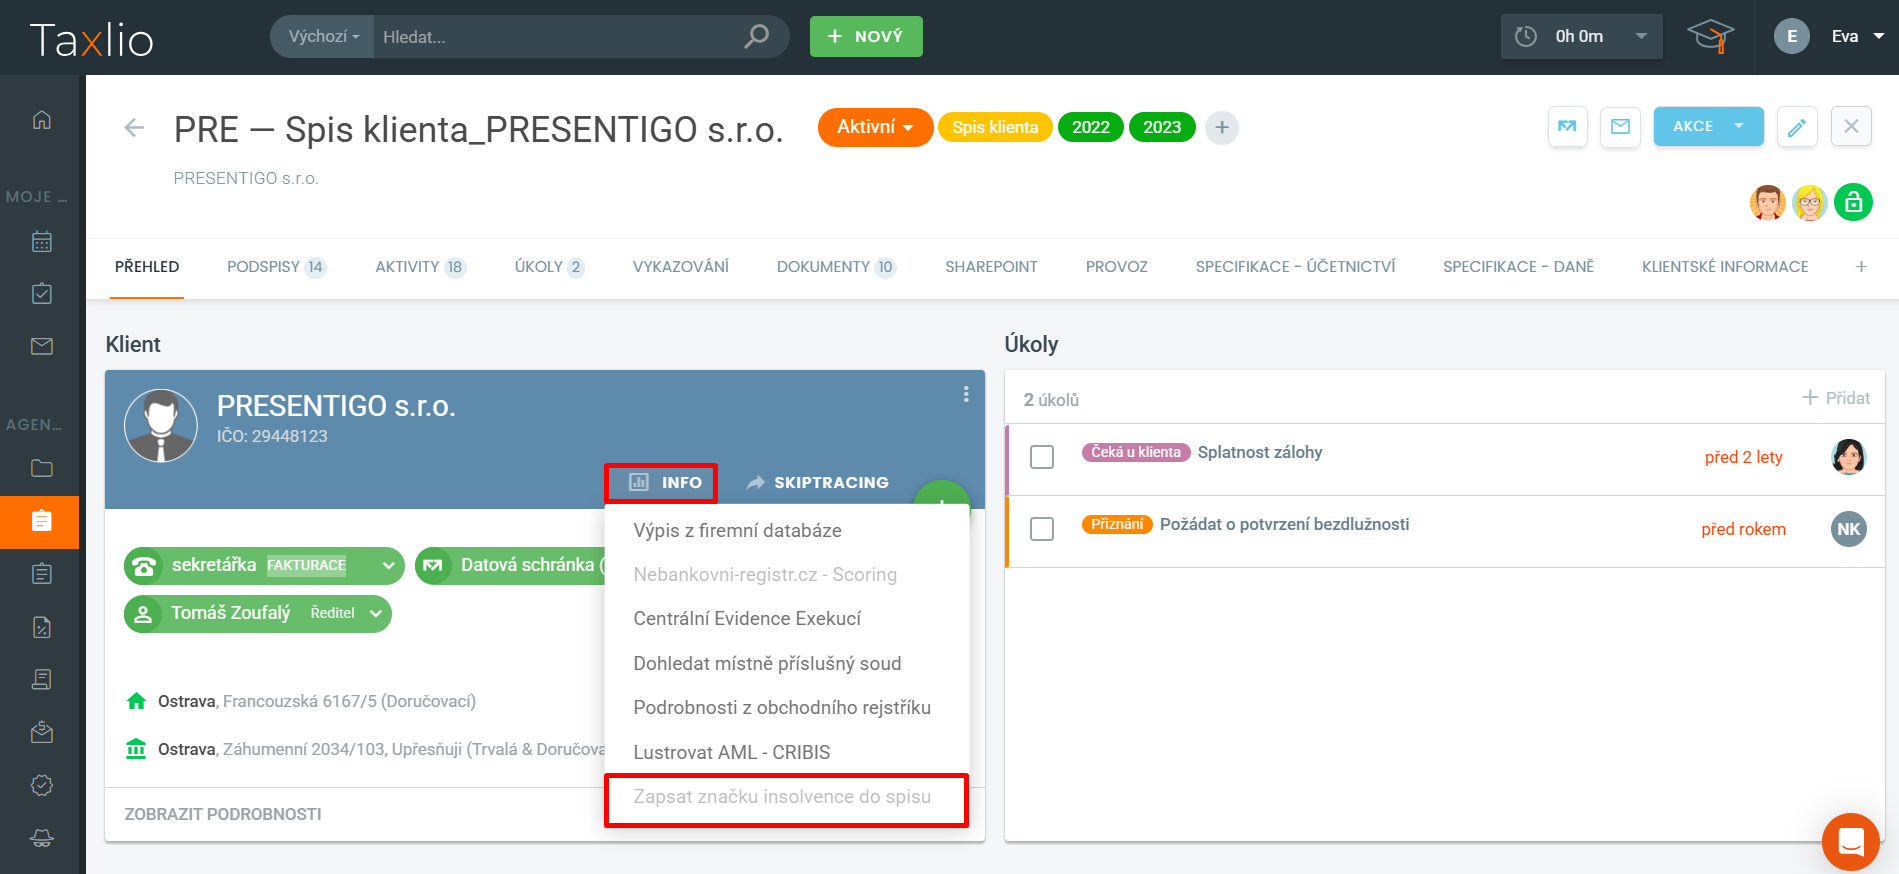Image resolution: width=1899 pixels, height=874 pixels.
Task: Select Lustrovat AML - CRIBIS
Action: [x=787, y=753]
